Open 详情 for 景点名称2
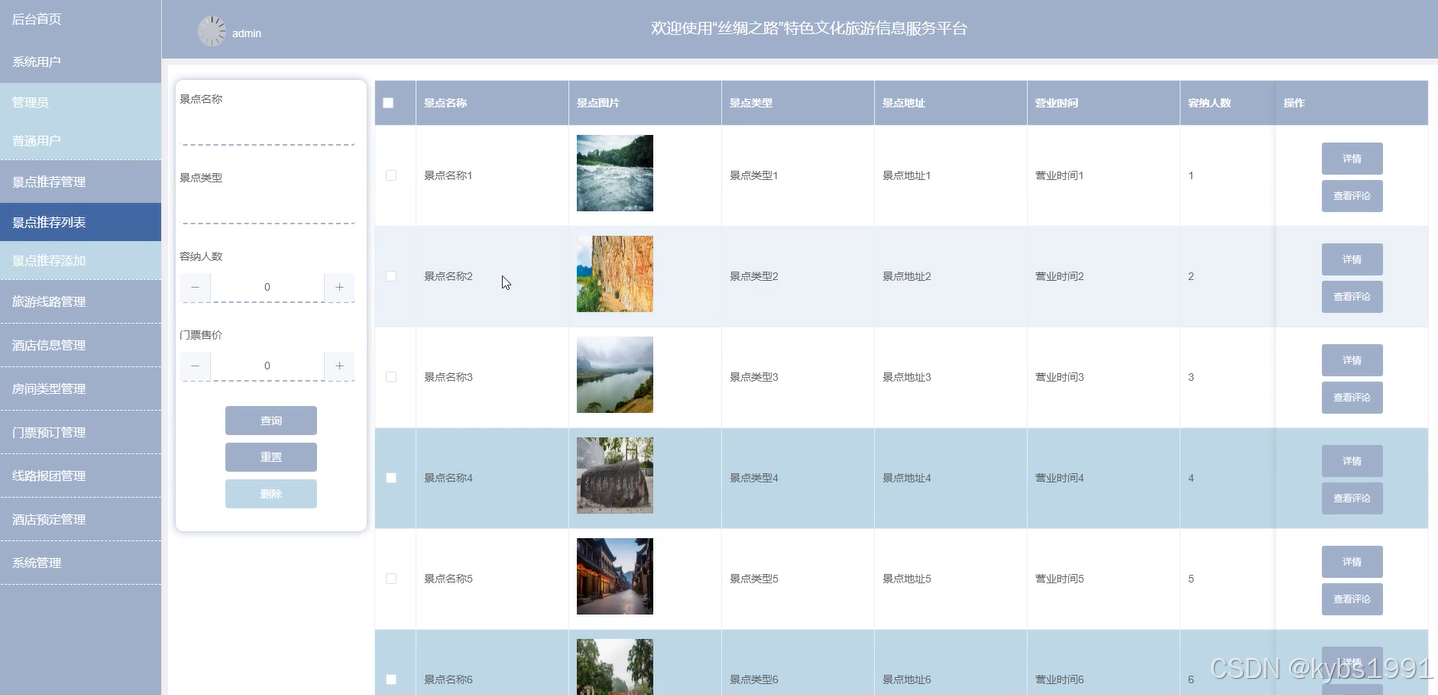Screen dimensions: 1438x695 point(1352,259)
